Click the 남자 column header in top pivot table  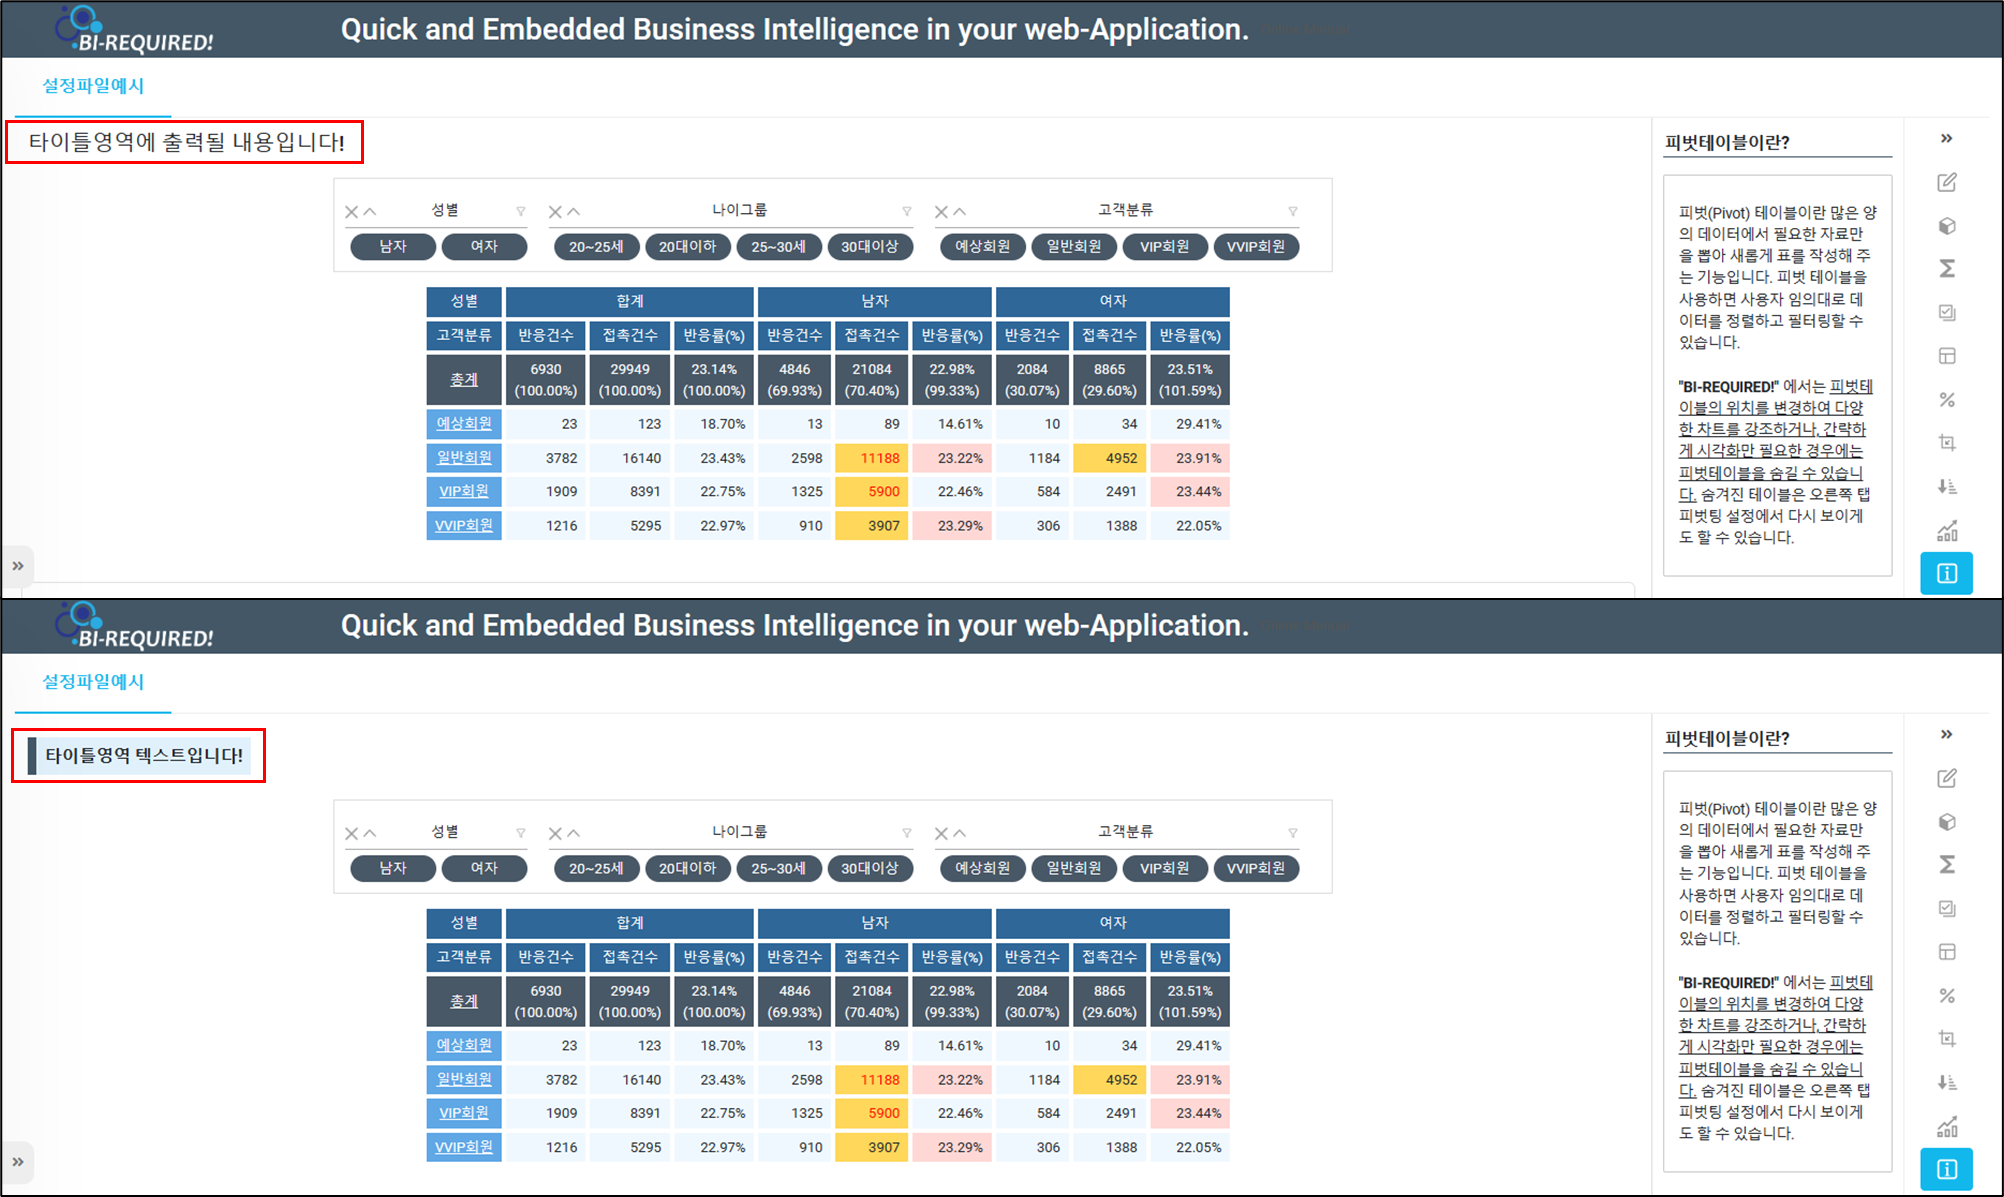(875, 301)
